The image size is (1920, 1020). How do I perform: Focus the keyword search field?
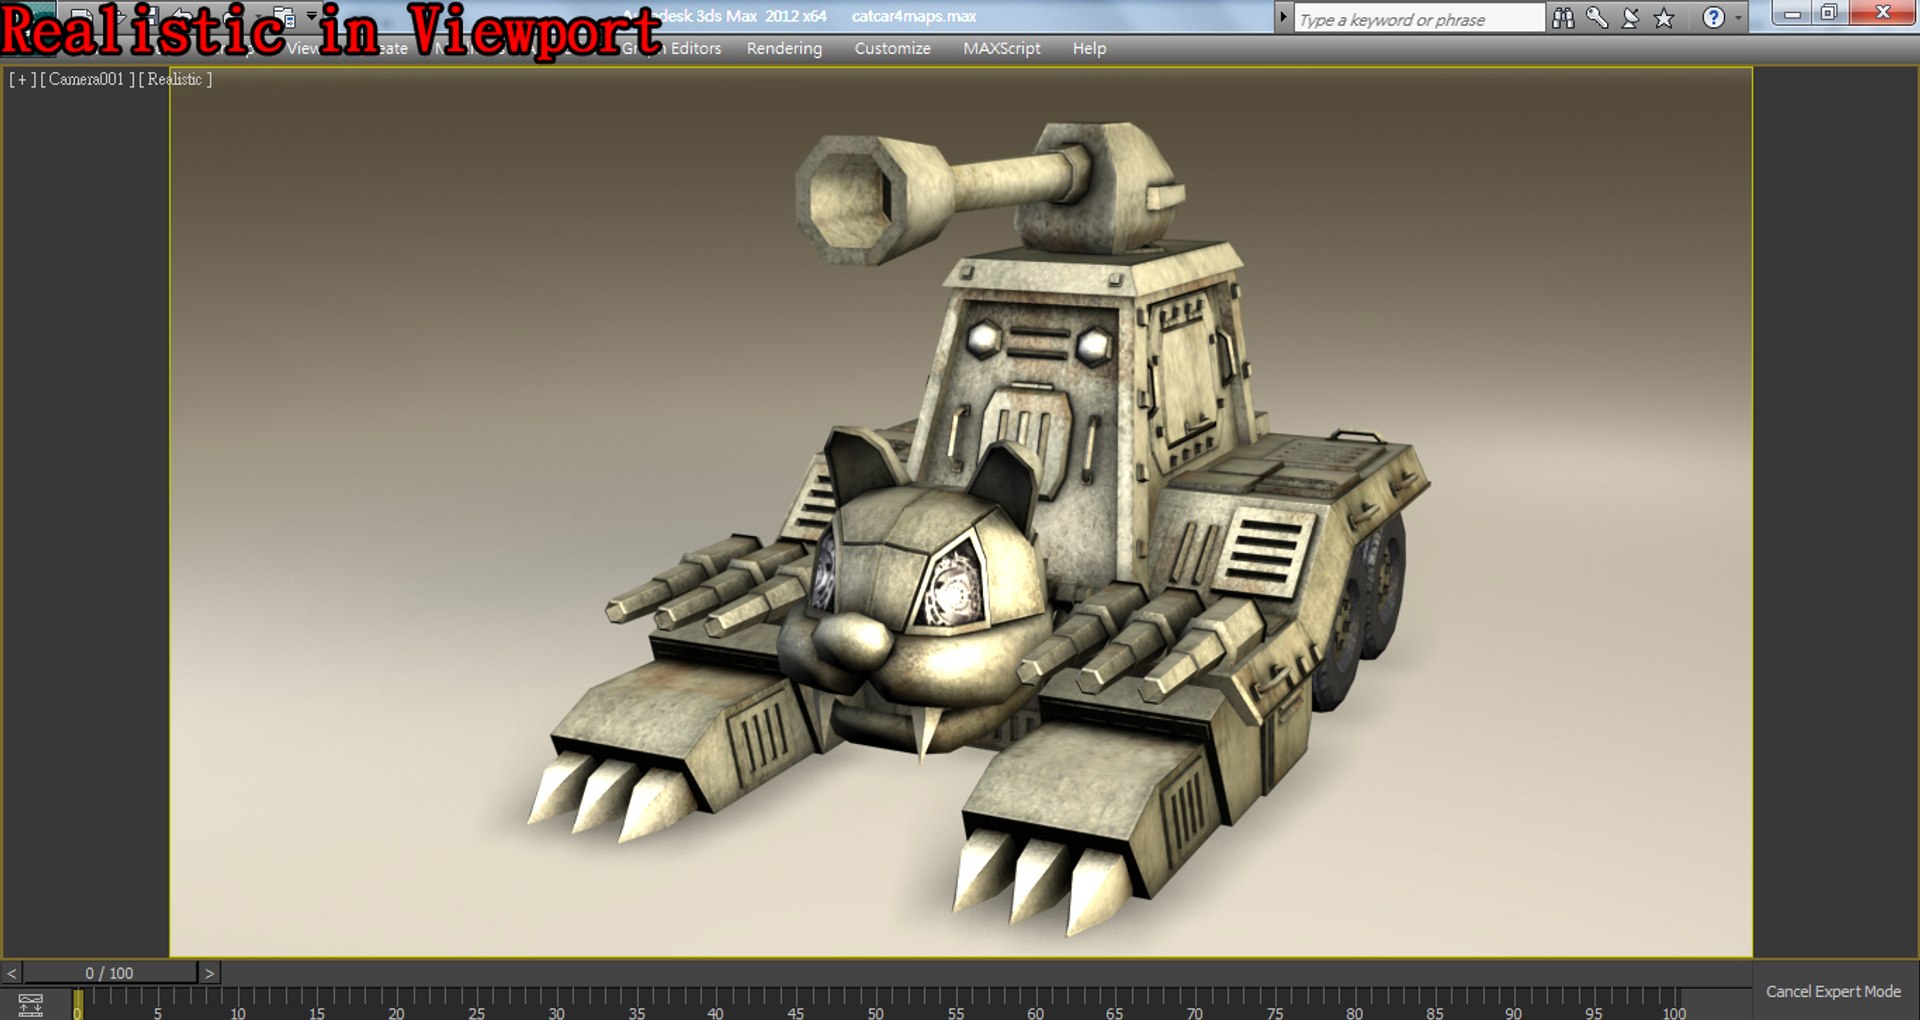click(x=1419, y=19)
